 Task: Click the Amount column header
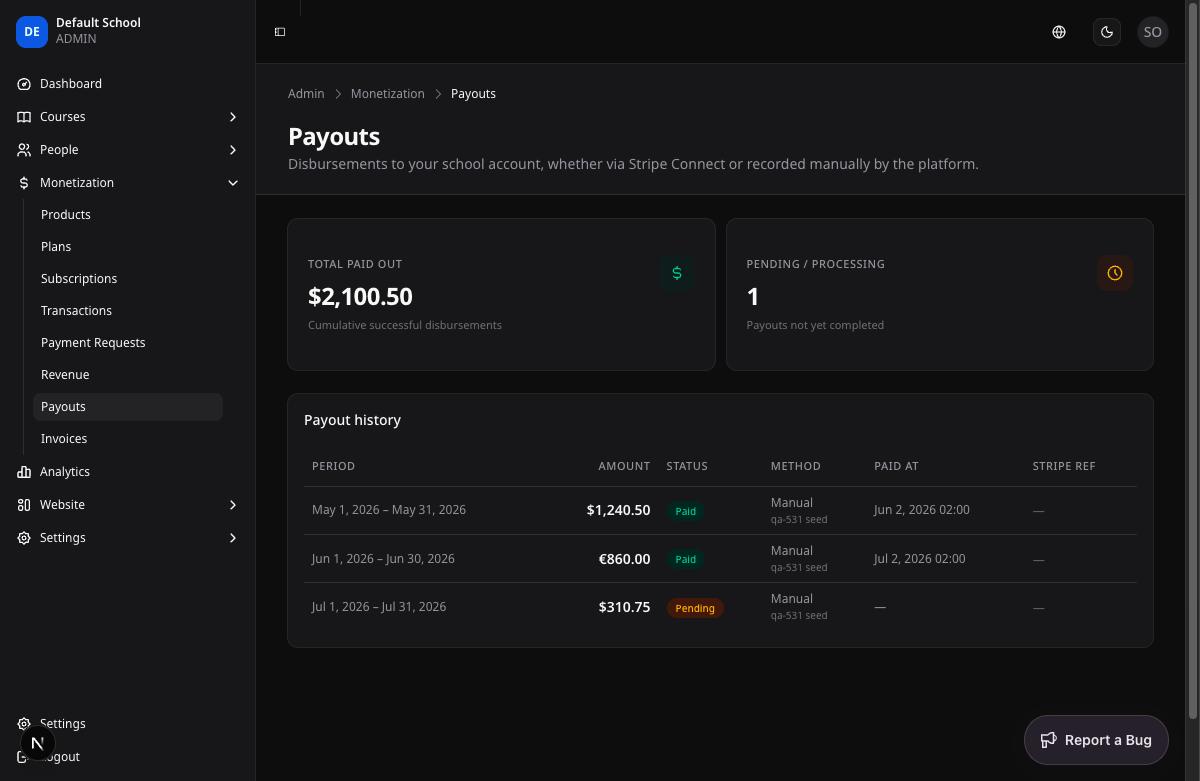[x=624, y=466]
